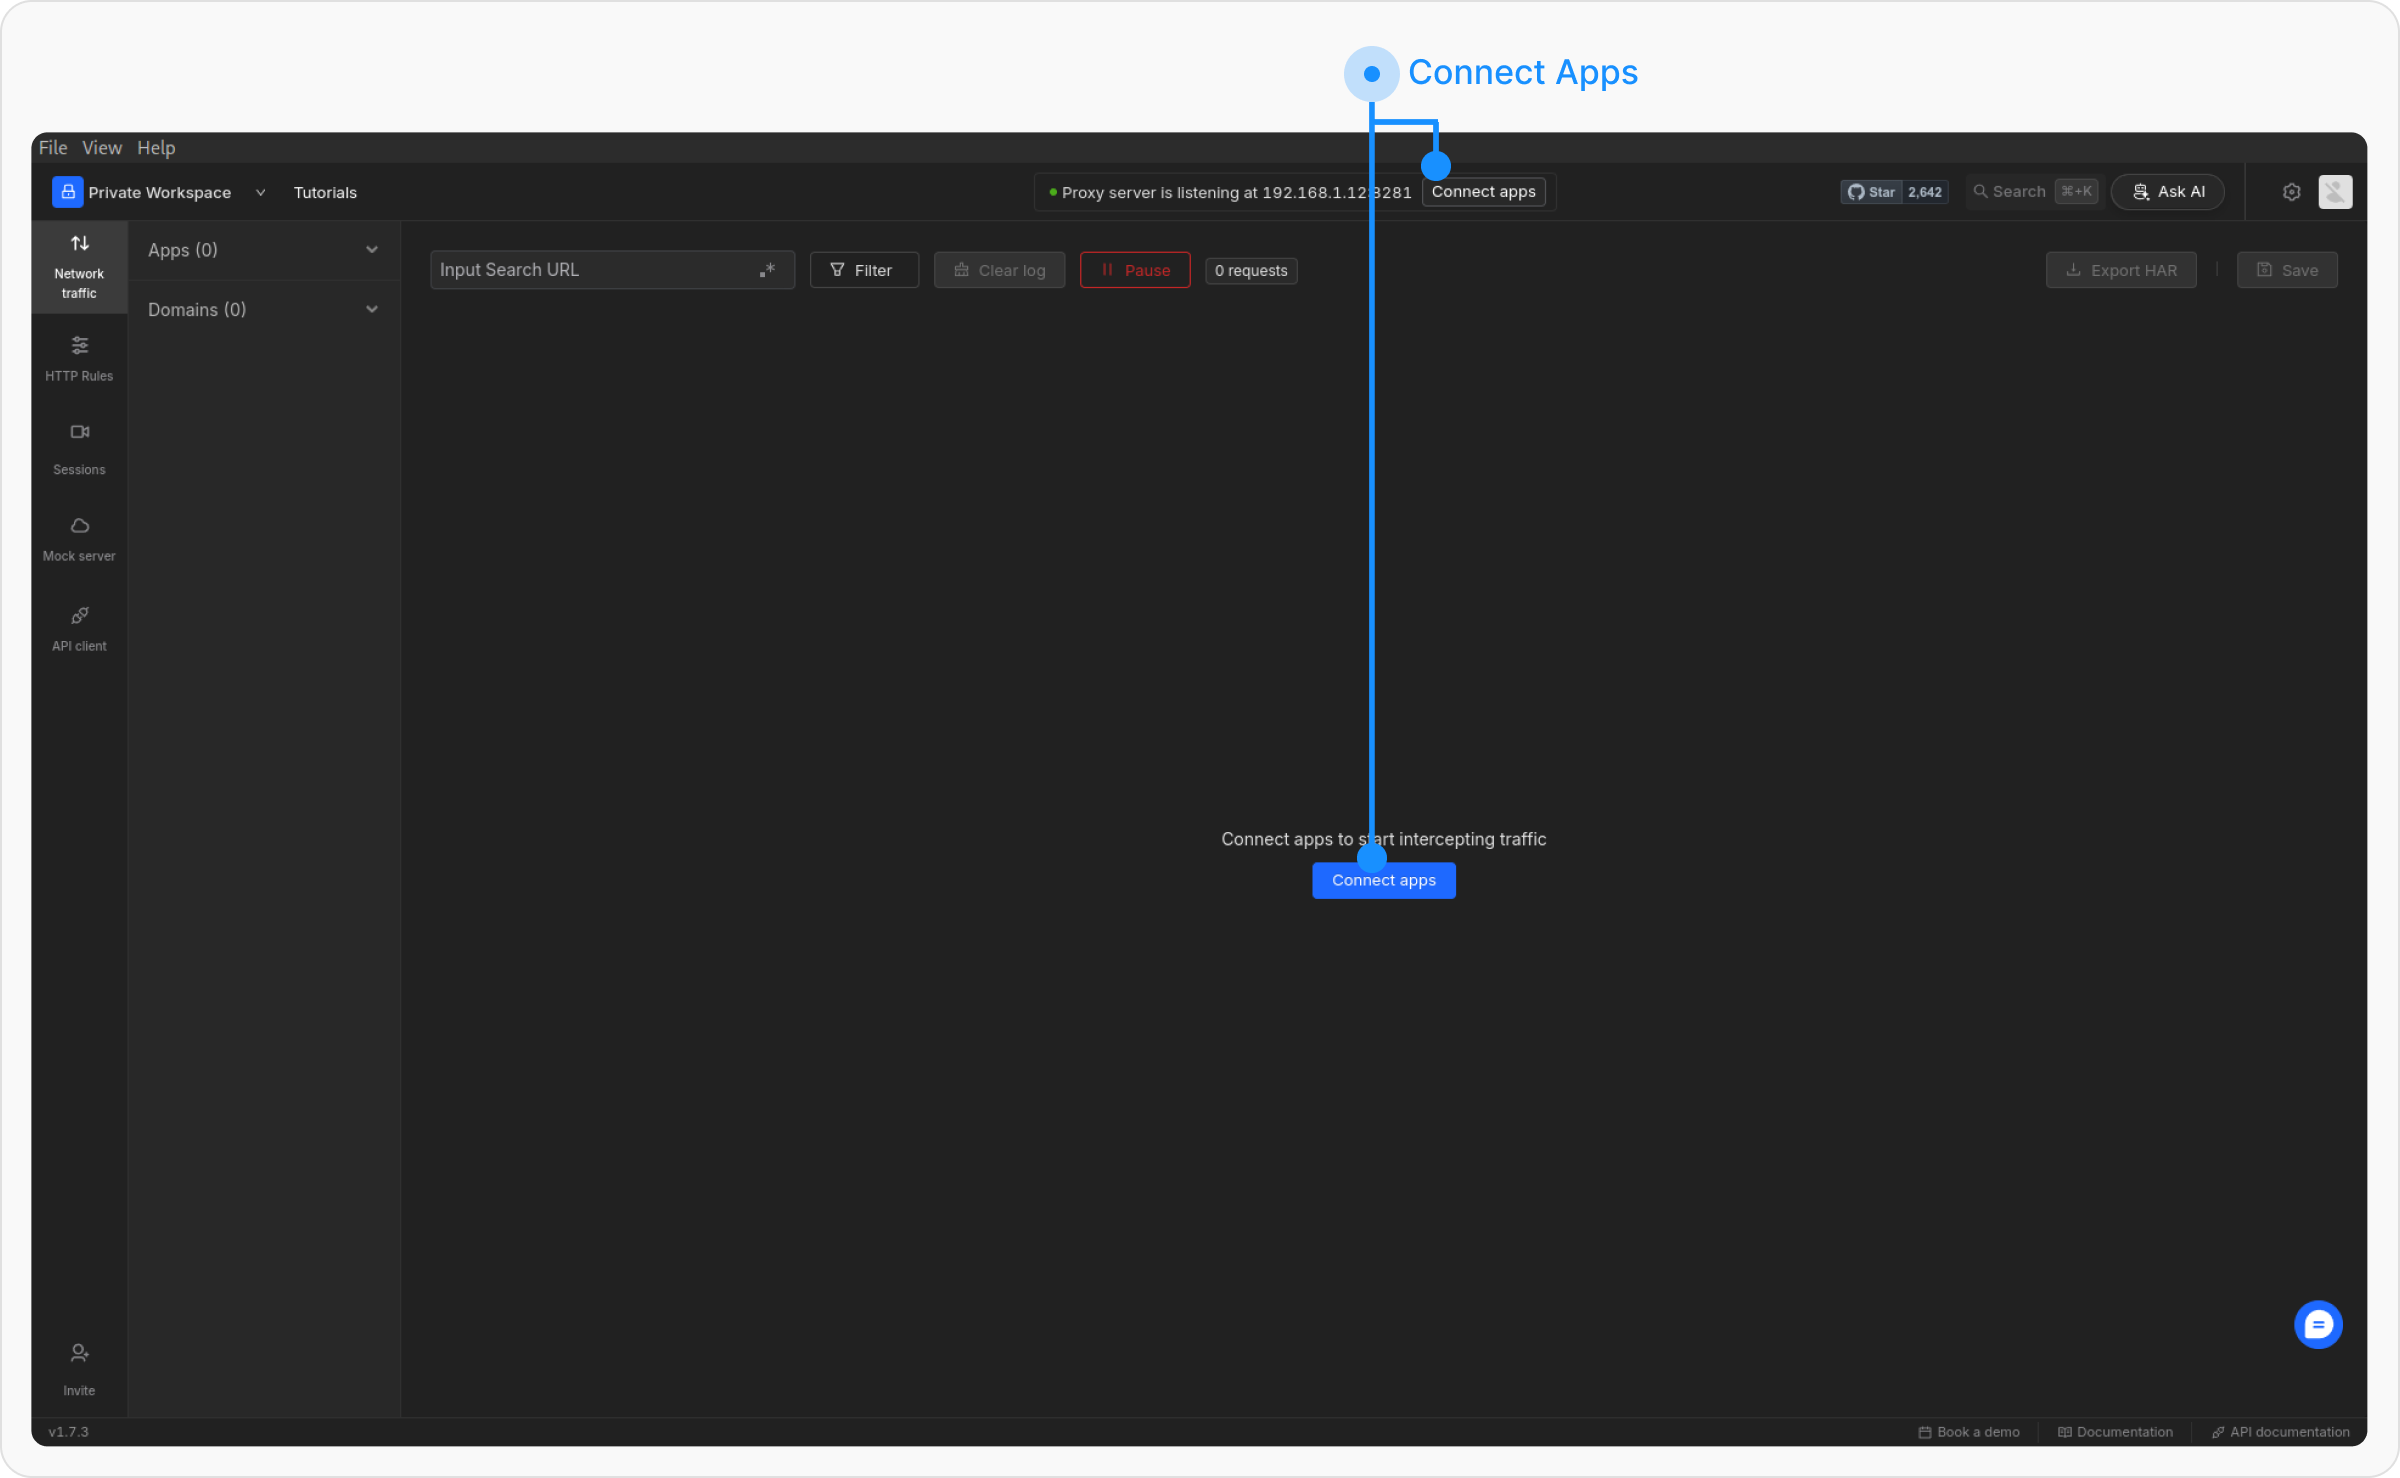Open the Help menu
The height and width of the screenshot is (1478, 2400).
pos(156,148)
